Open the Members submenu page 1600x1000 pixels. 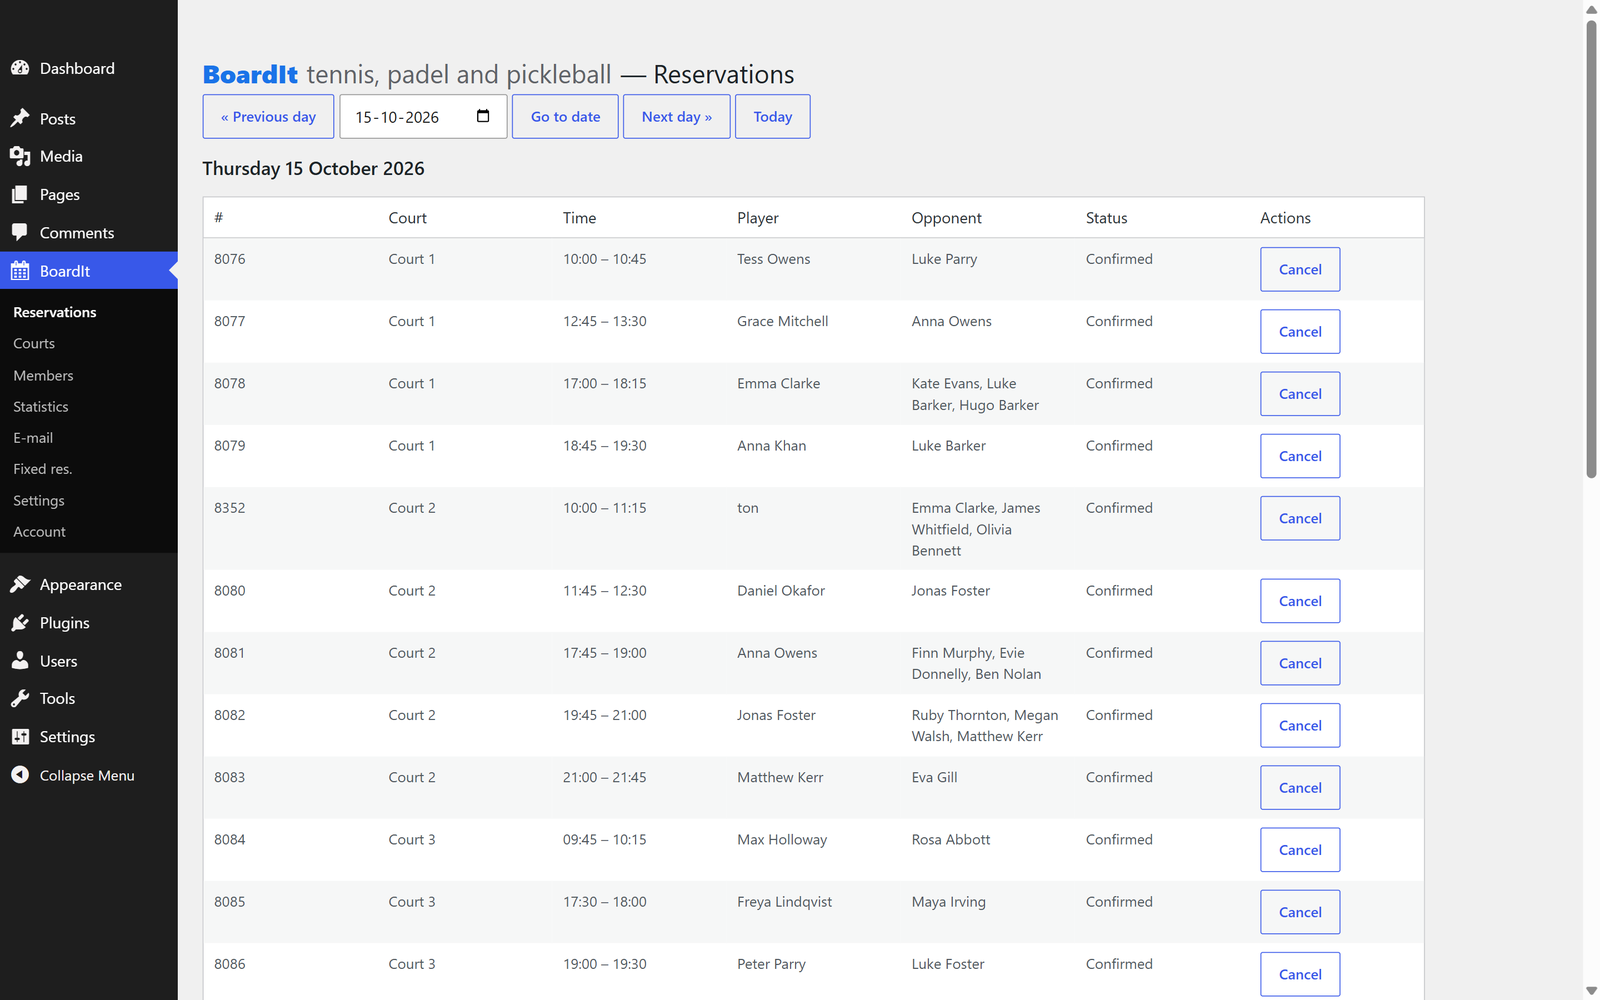(x=43, y=375)
